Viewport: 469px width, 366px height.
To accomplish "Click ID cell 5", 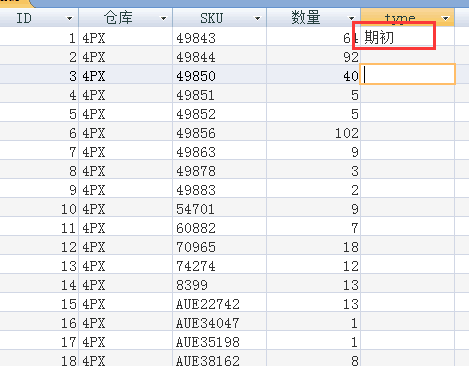I will [39, 112].
